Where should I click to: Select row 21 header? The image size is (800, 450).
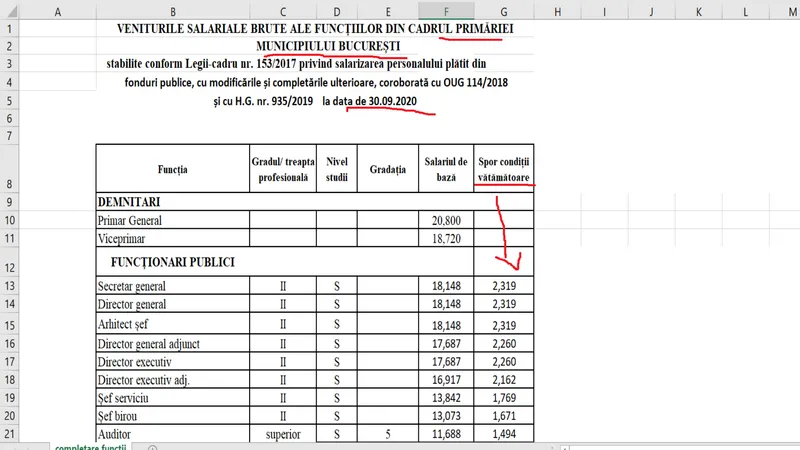(12, 433)
